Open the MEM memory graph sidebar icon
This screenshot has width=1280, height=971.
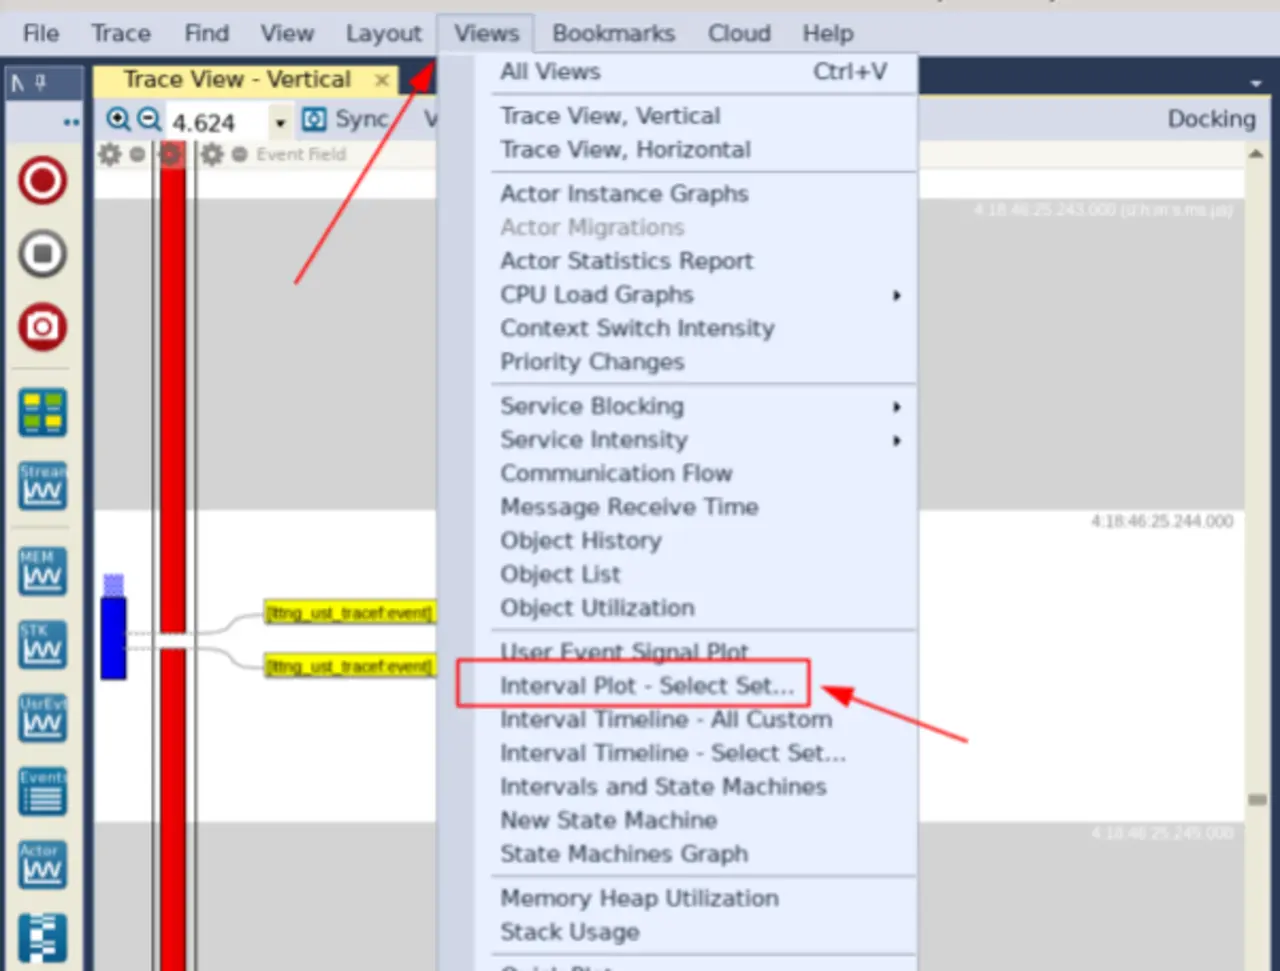tap(42, 571)
